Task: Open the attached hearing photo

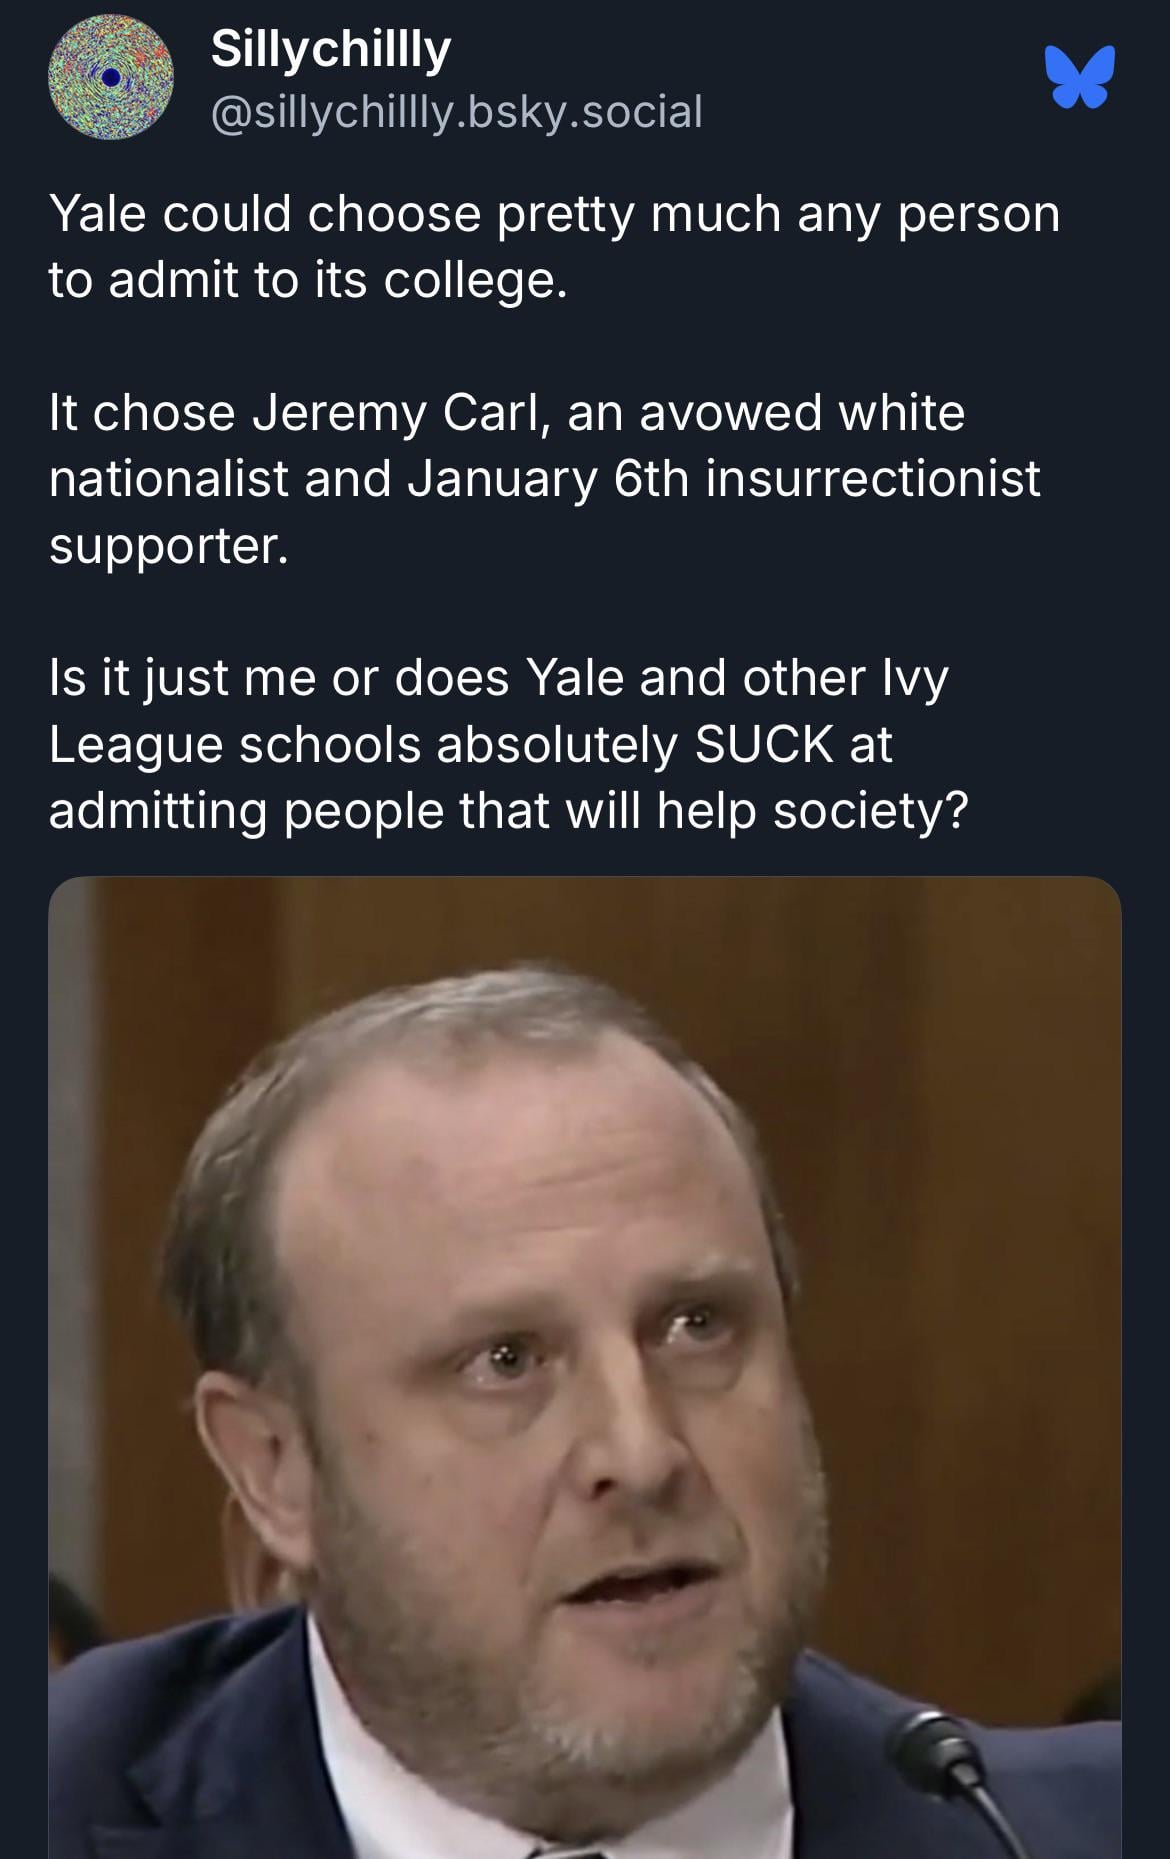Action: tap(584, 1366)
